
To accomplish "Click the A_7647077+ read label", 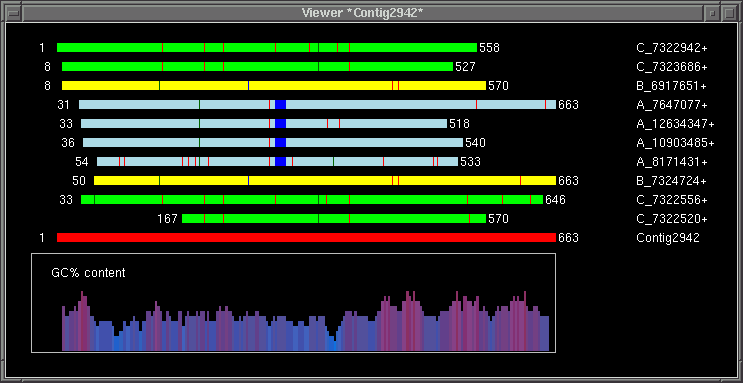I will (672, 105).
